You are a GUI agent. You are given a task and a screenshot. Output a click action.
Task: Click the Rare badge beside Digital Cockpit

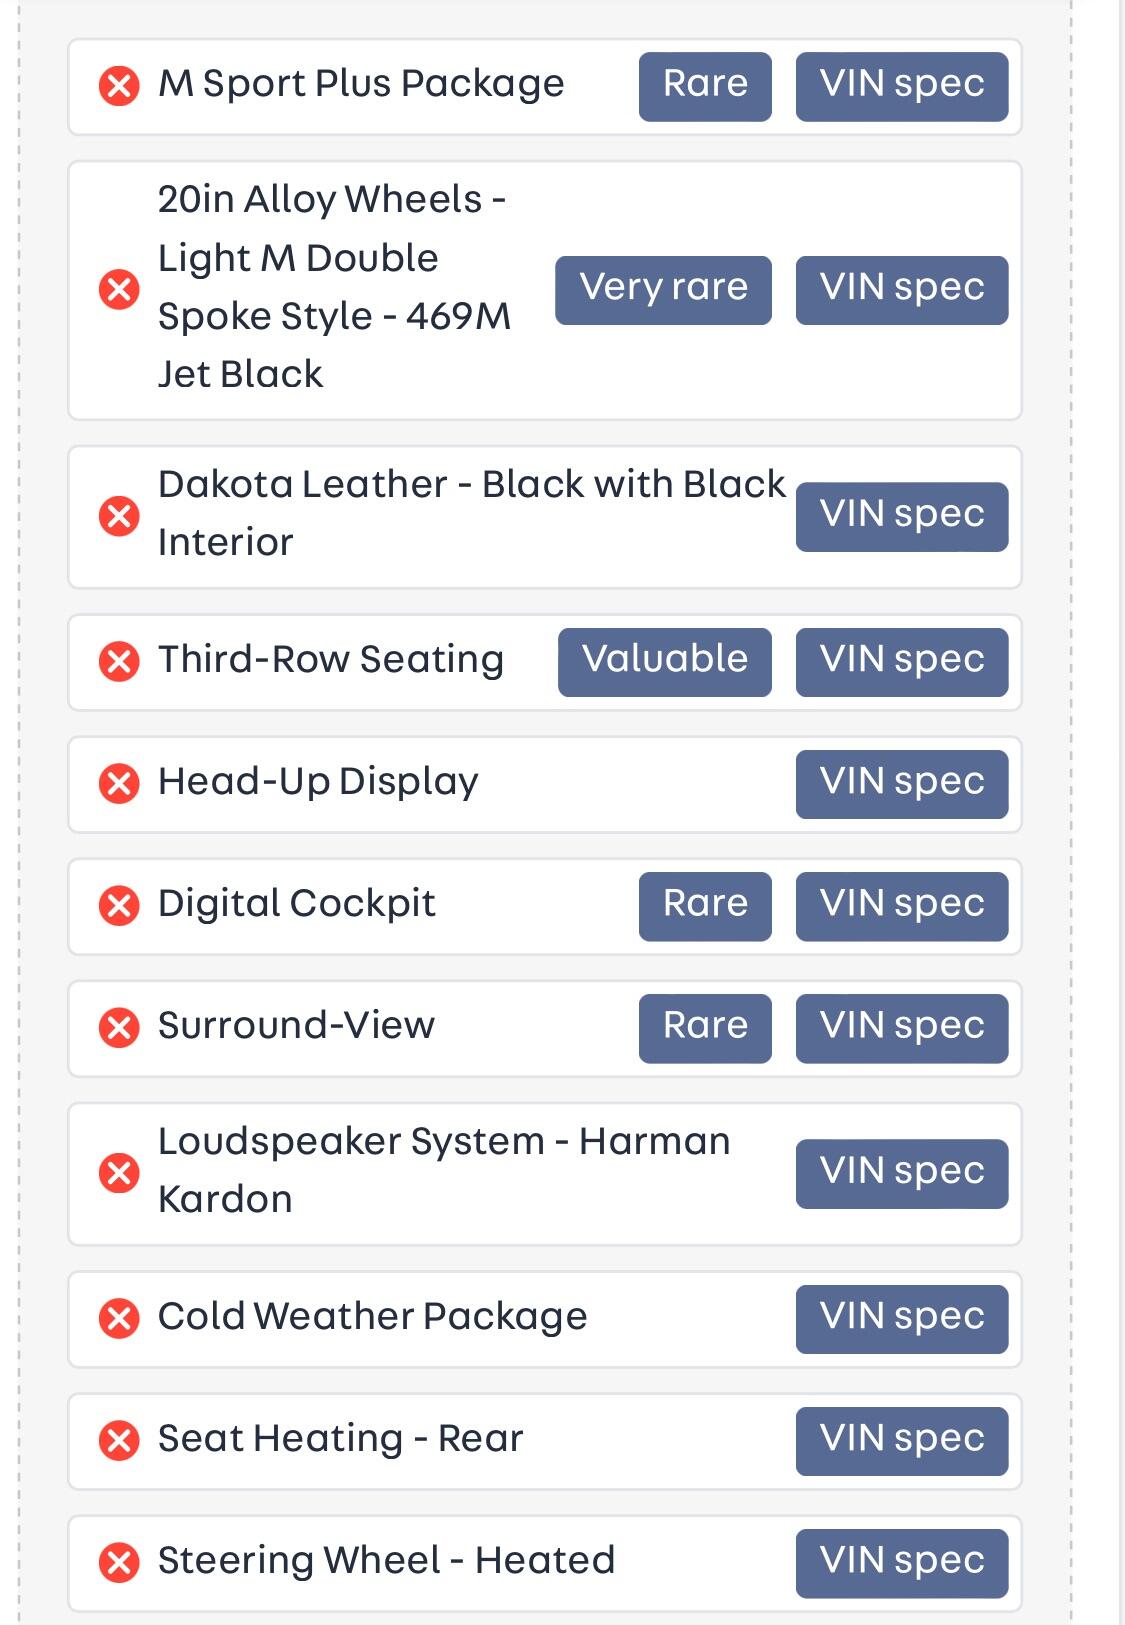click(x=705, y=905)
